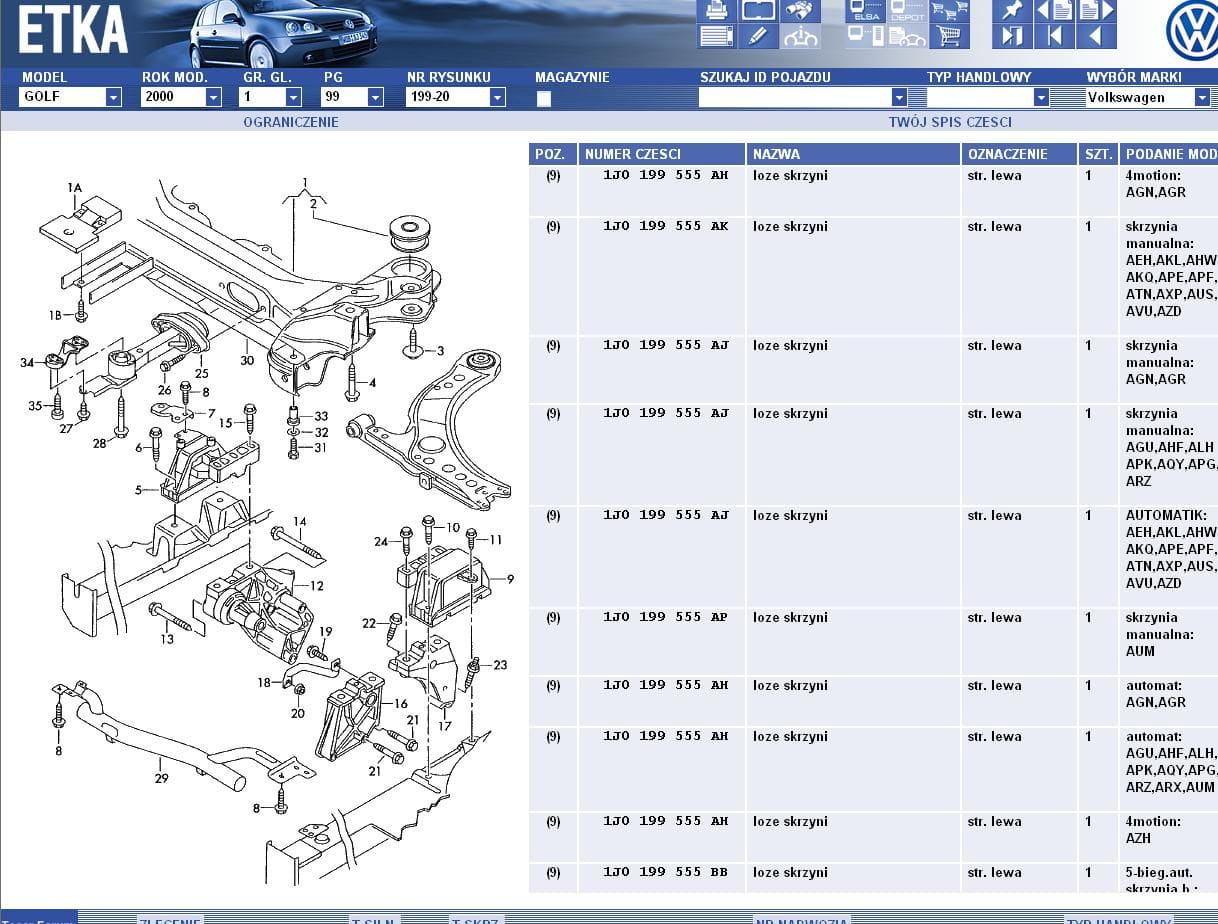Go to previous page document icon
This screenshot has height=924, width=1218.
click(x=1054, y=11)
